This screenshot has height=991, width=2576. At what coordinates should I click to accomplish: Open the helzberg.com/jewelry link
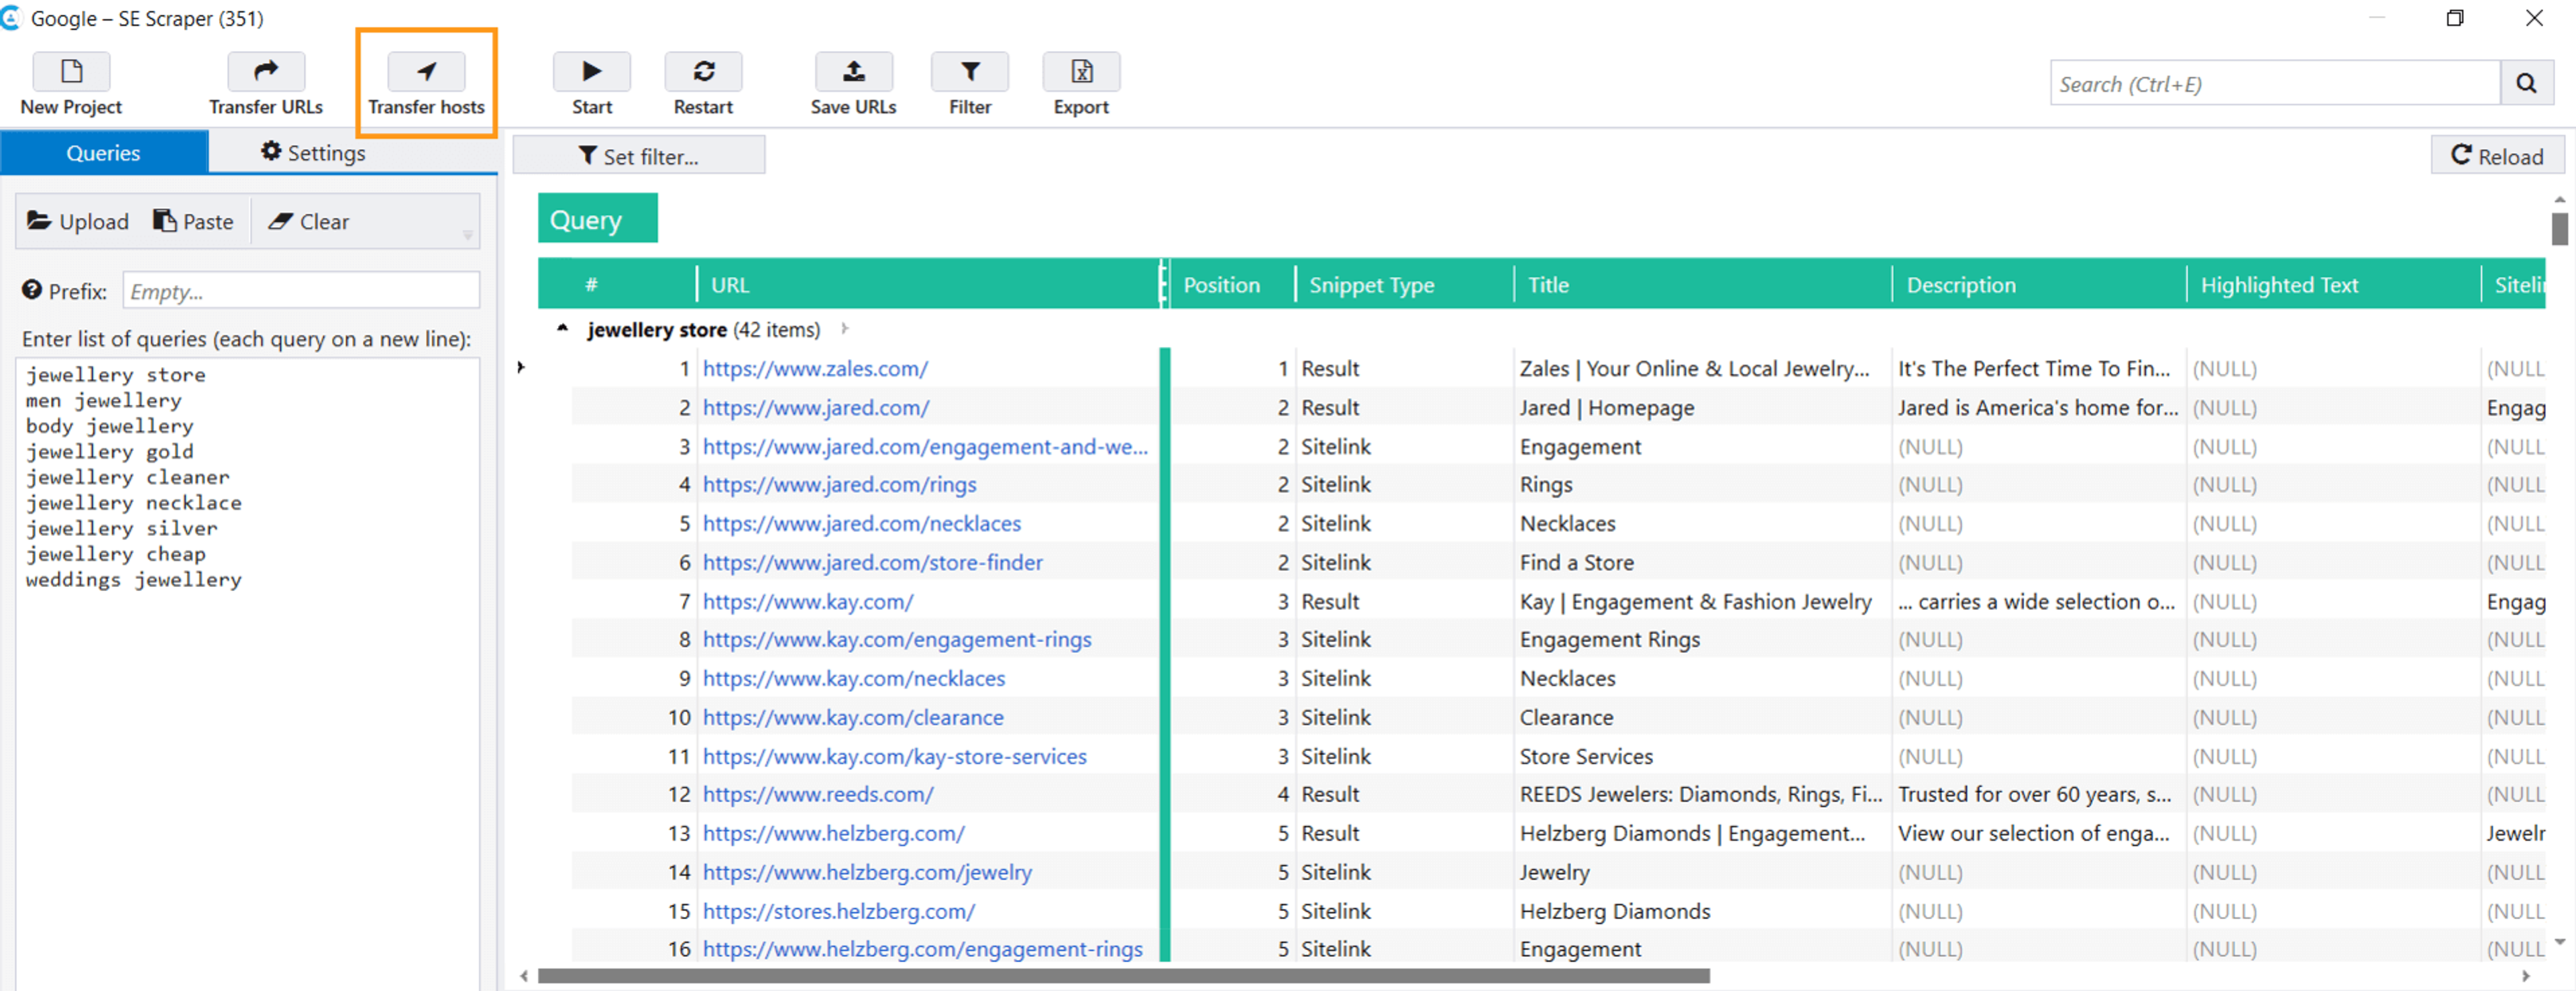(867, 872)
